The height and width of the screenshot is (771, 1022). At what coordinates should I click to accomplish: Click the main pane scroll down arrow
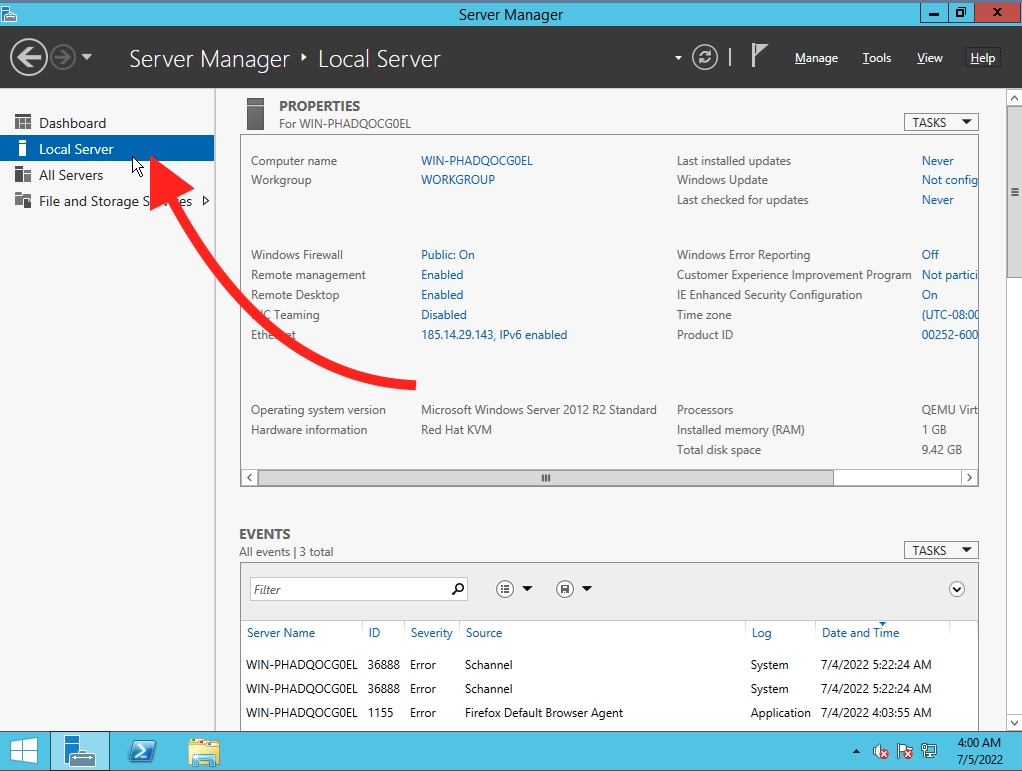point(1014,722)
